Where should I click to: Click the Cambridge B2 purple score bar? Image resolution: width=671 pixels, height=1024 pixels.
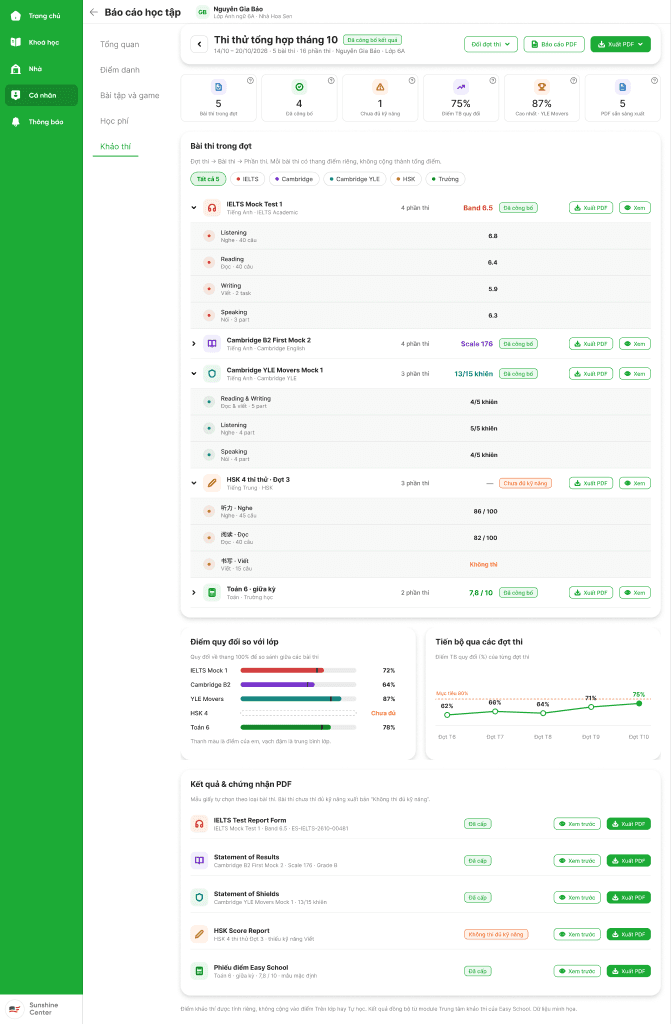[x=278, y=684]
